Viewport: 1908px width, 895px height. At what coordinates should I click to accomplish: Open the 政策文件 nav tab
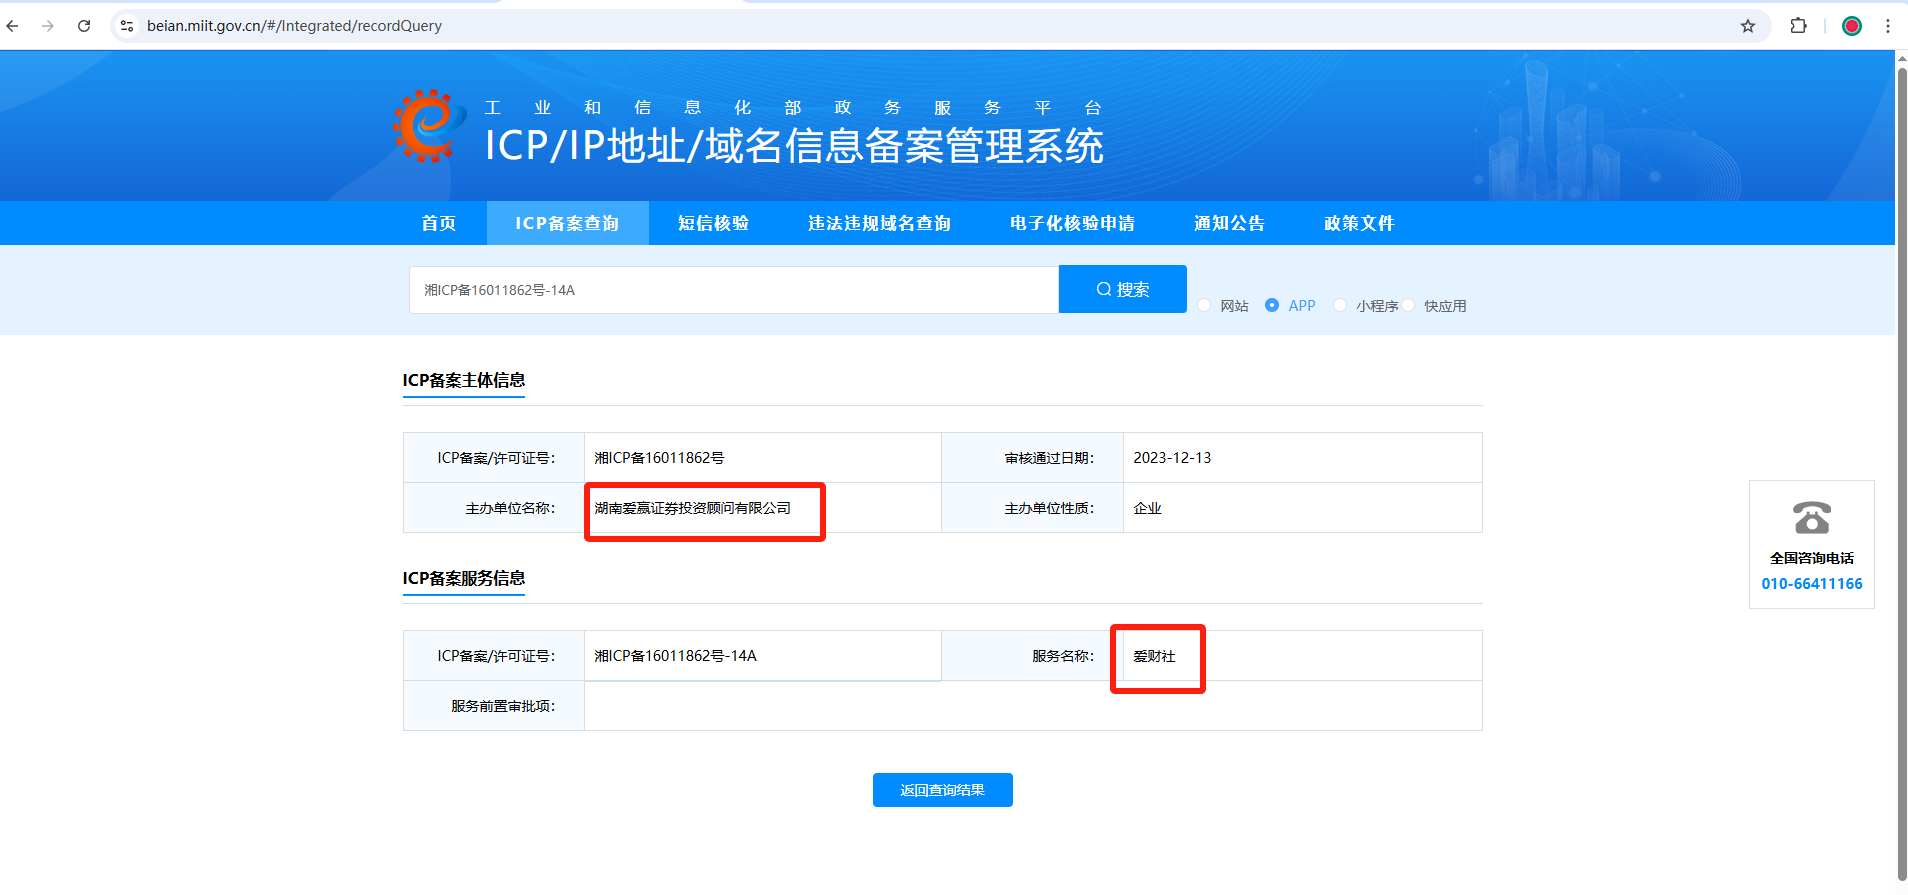click(x=1359, y=223)
